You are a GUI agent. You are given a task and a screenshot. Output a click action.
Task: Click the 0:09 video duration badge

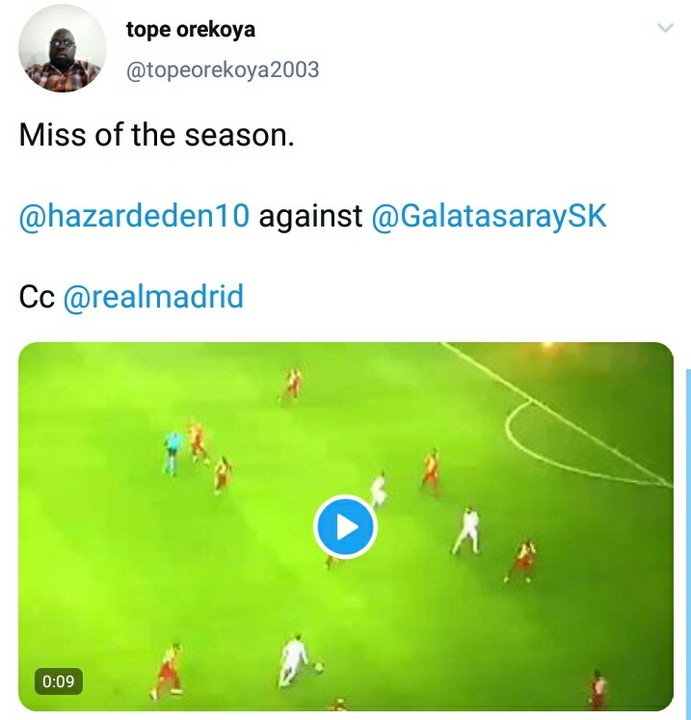pos(58,681)
